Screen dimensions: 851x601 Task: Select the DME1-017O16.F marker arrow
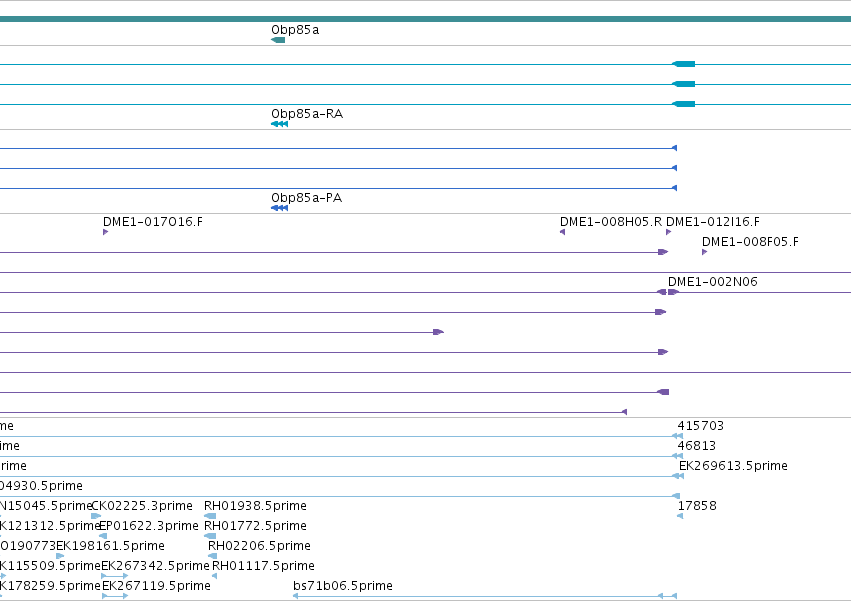tap(105, 232)
